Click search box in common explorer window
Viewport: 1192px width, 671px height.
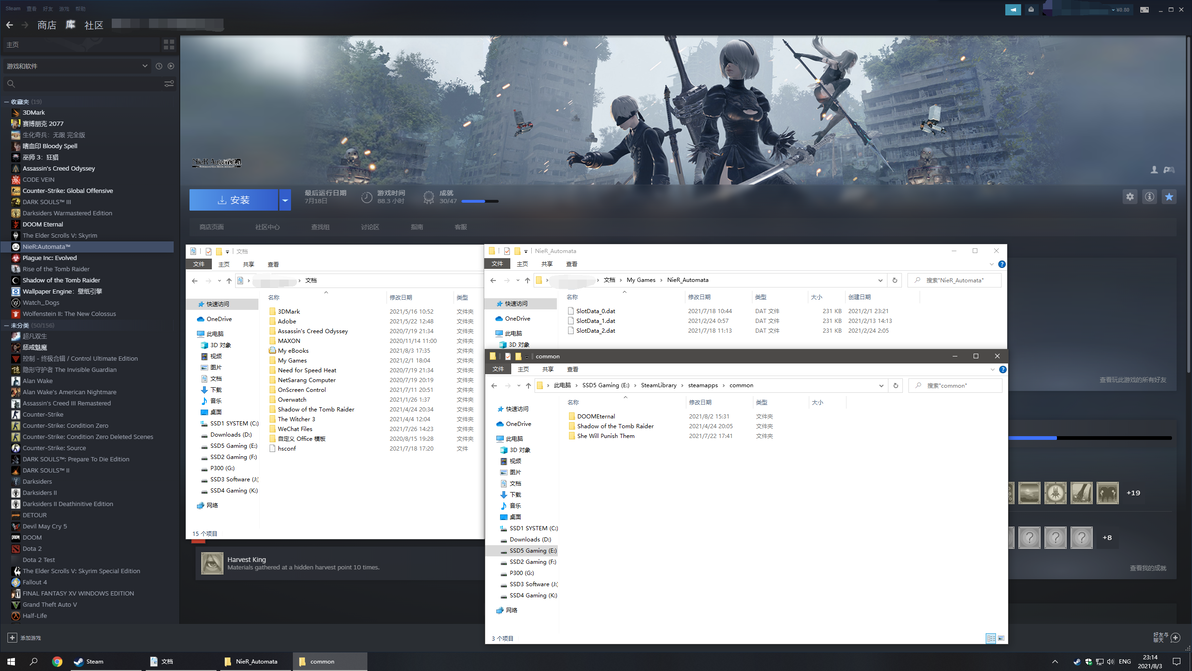[x=956, y=385]
